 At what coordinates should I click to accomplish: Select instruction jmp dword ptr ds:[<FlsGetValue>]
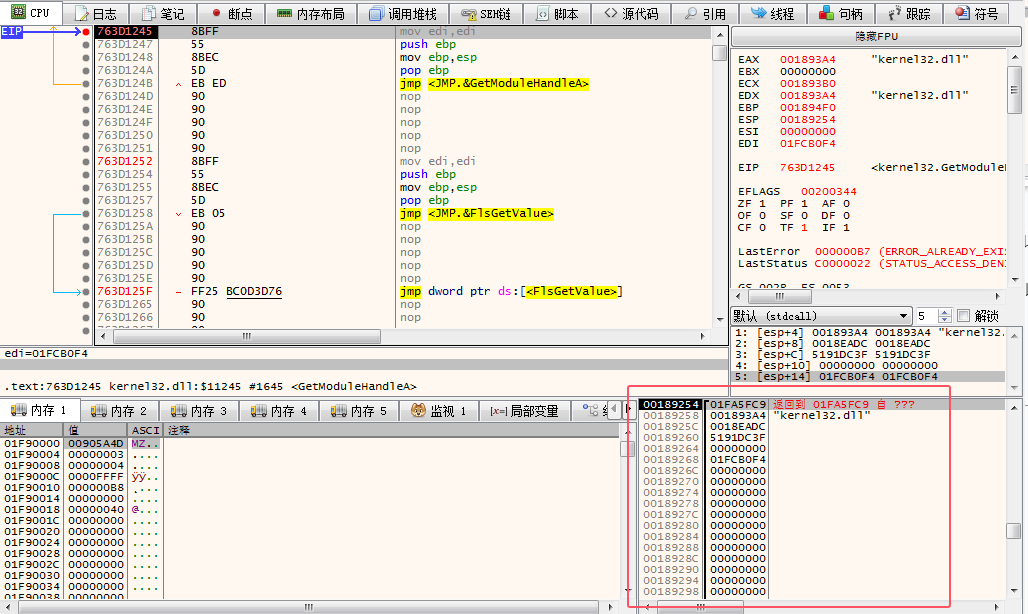(x=511, y=292)
